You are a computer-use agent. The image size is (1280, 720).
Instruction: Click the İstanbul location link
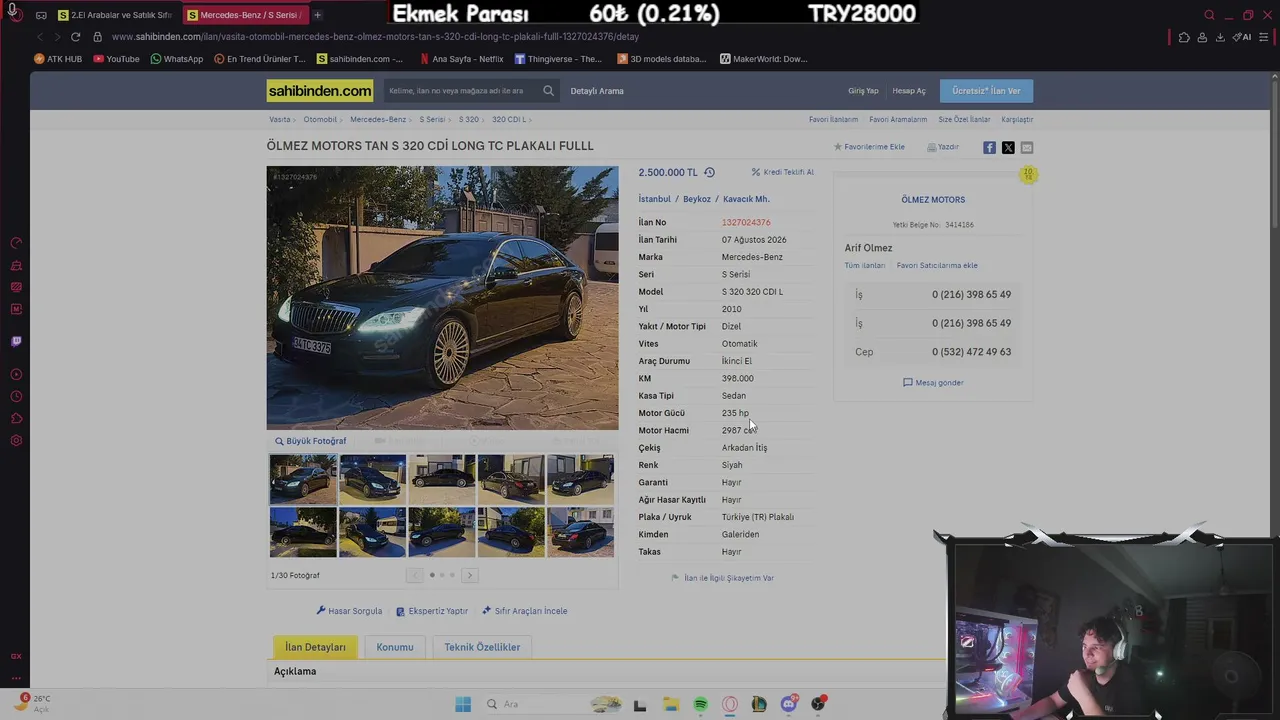(655, 199)
